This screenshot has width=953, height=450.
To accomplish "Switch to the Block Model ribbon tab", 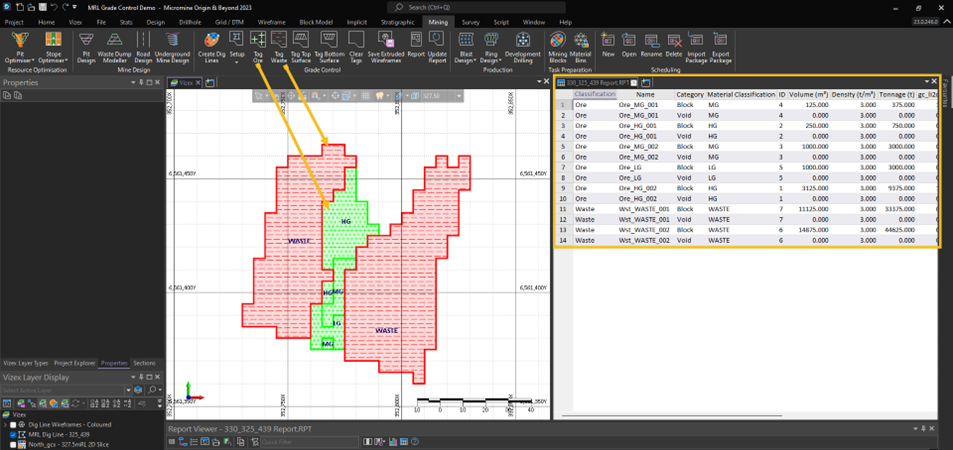I will pyautogui.click(x=316, y=21).
